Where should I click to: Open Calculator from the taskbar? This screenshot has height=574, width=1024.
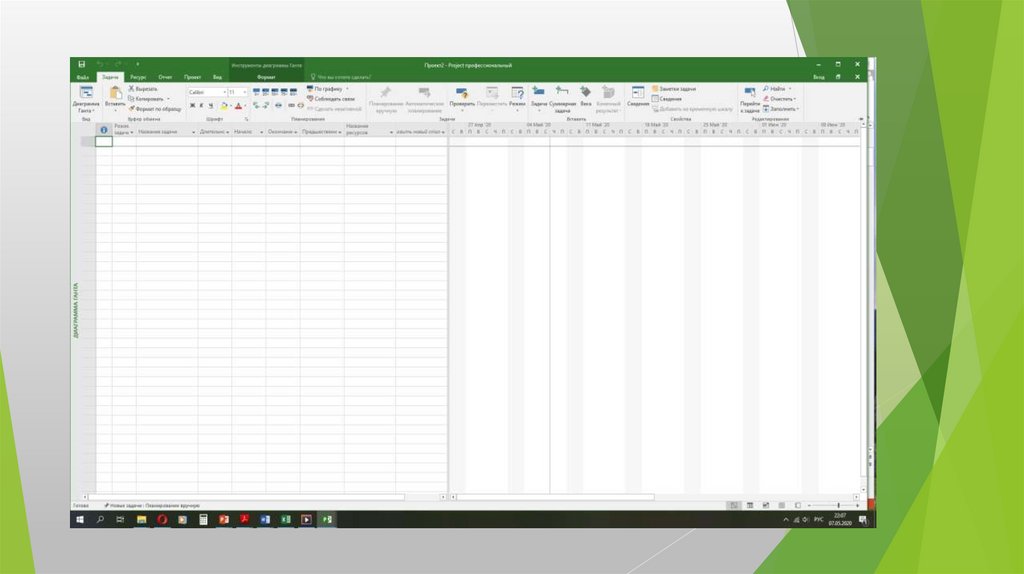coord(203,519)
